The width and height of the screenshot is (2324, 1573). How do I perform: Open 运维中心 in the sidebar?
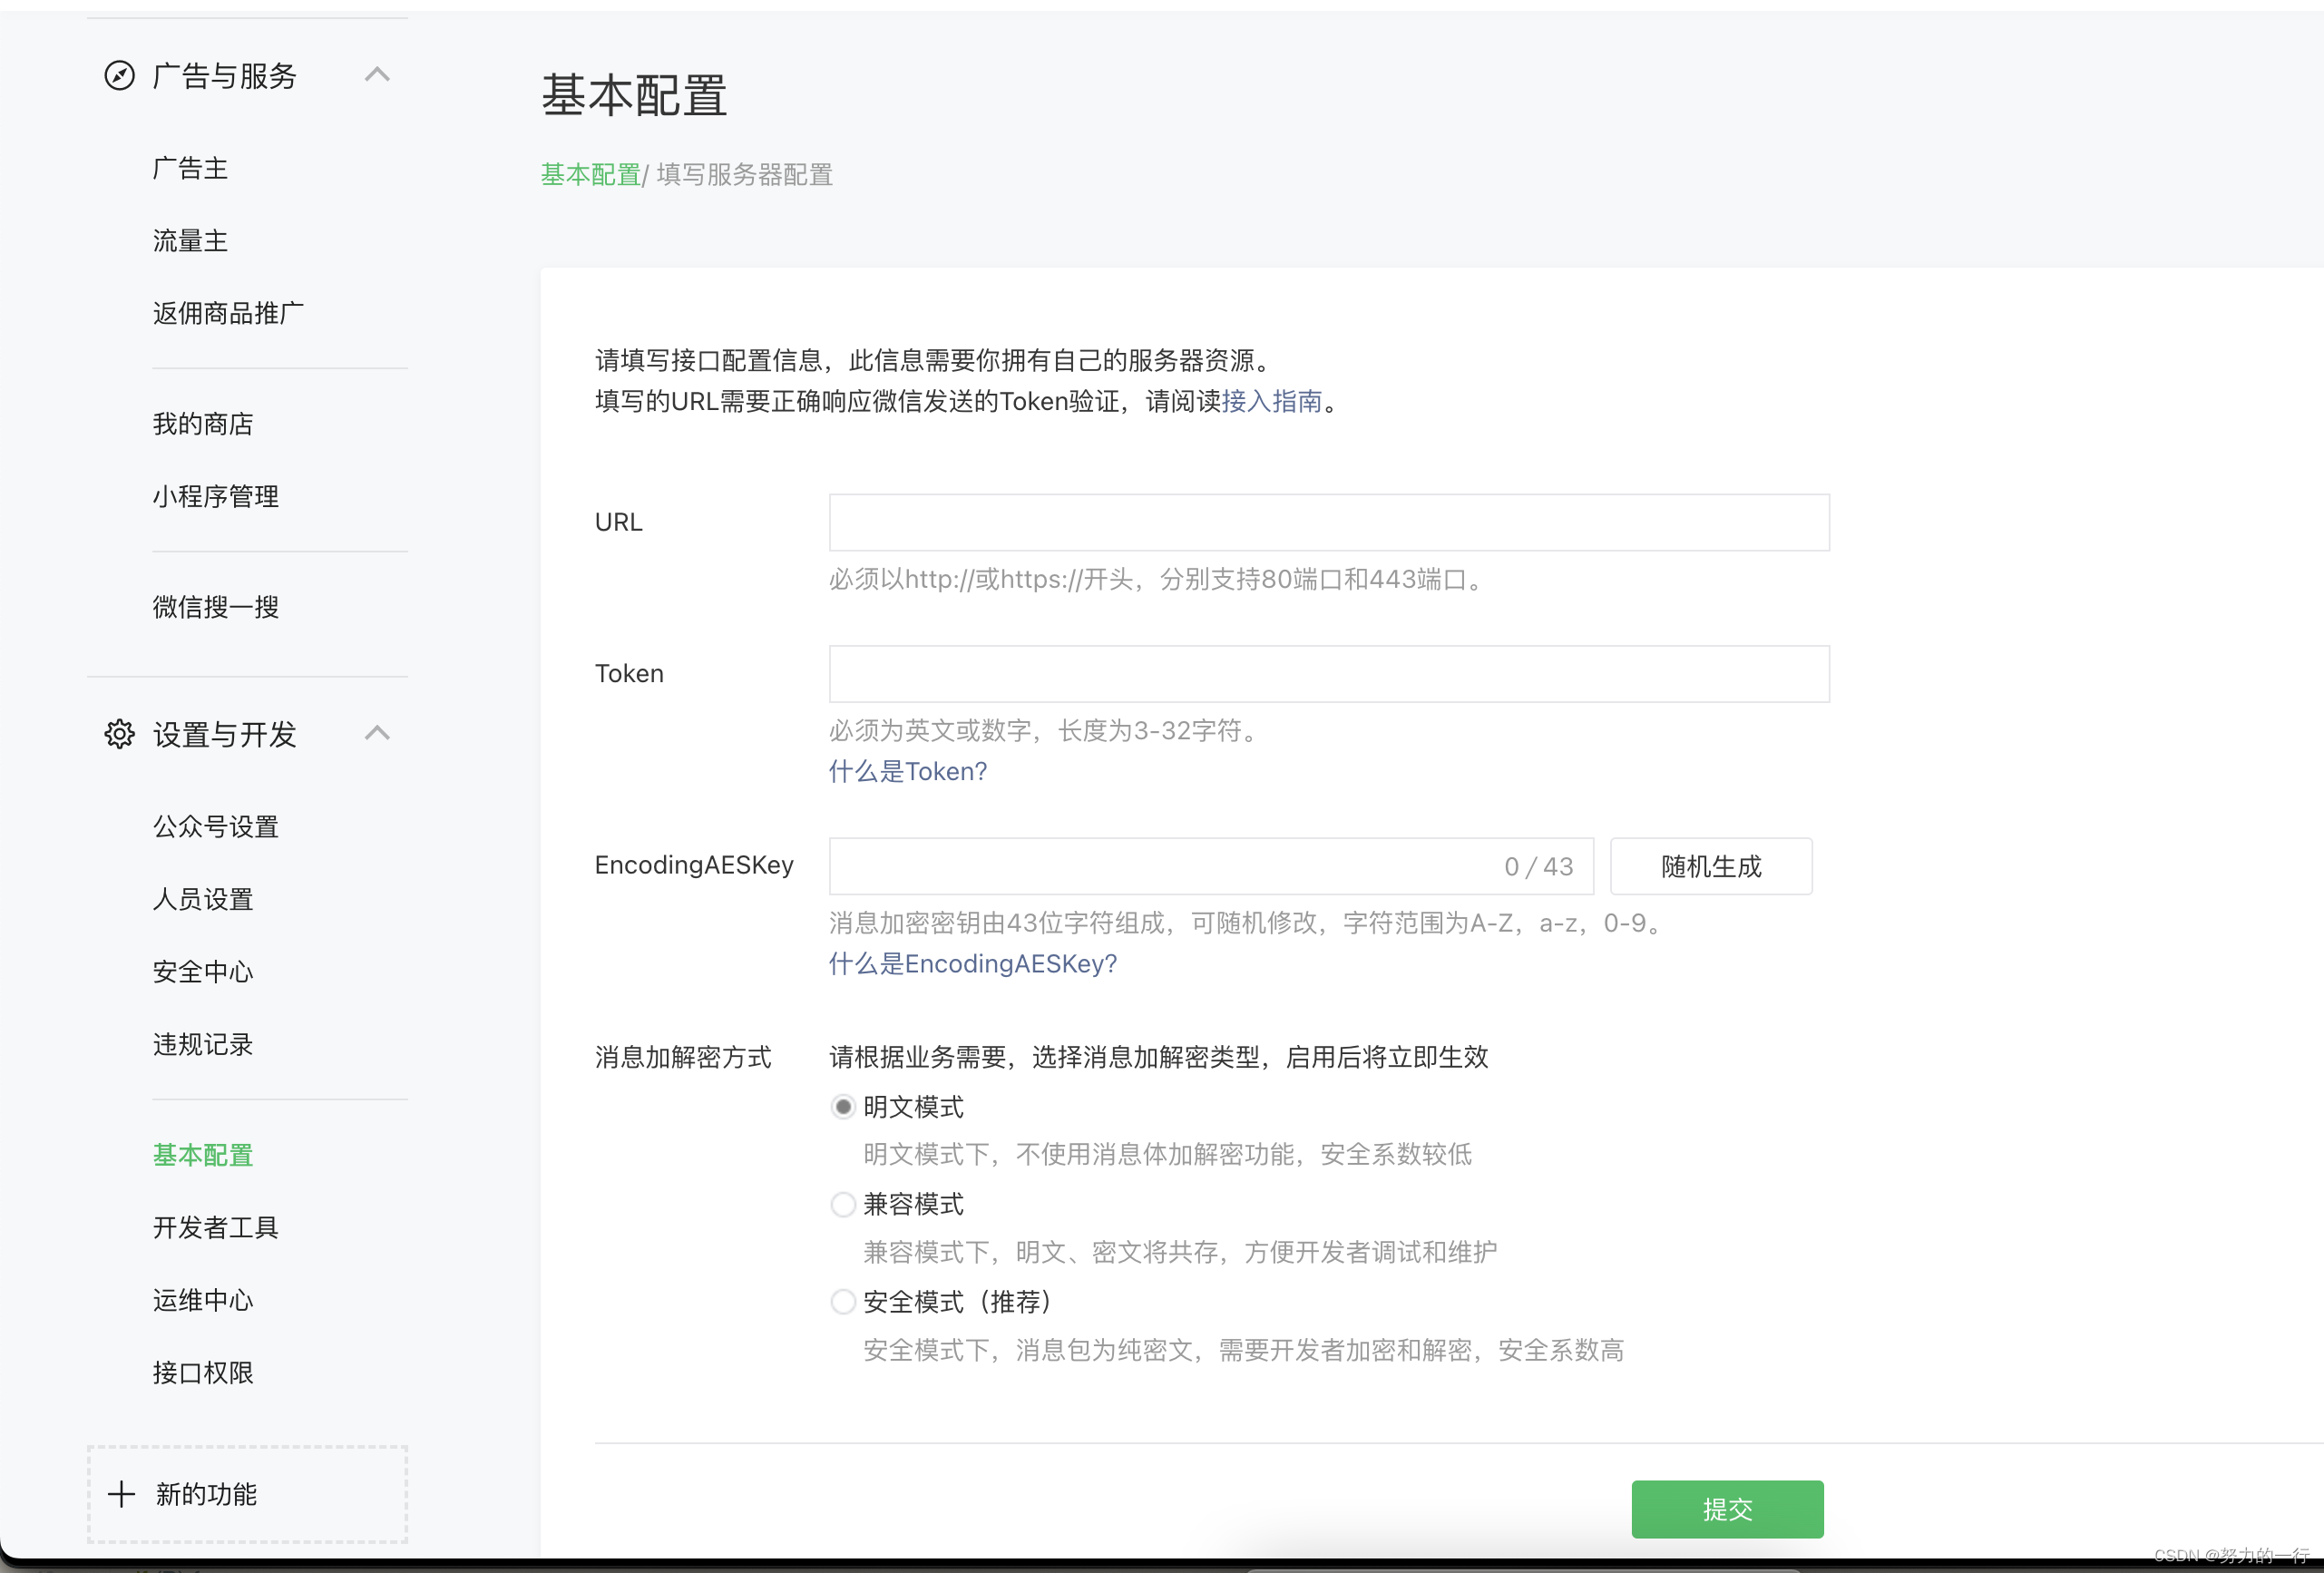[203, 1300]
